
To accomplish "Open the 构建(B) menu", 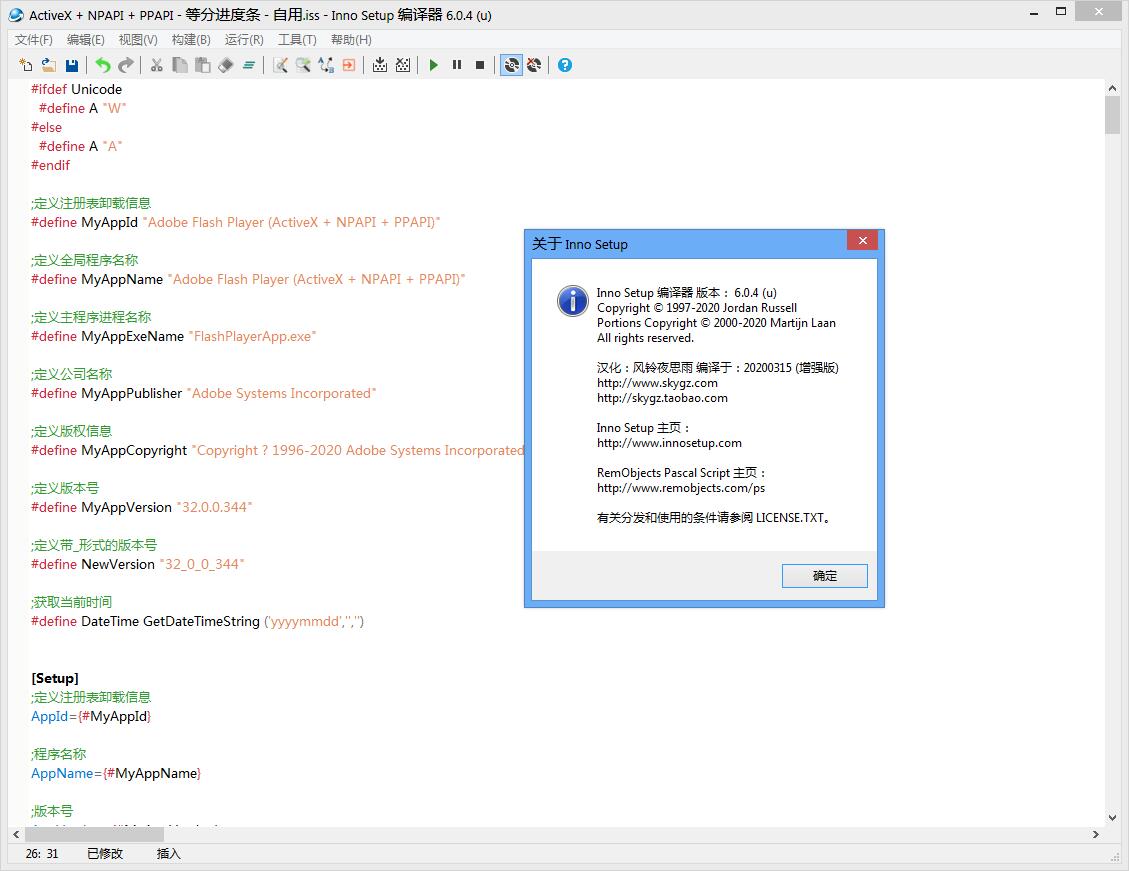I will tap(191, 39).
